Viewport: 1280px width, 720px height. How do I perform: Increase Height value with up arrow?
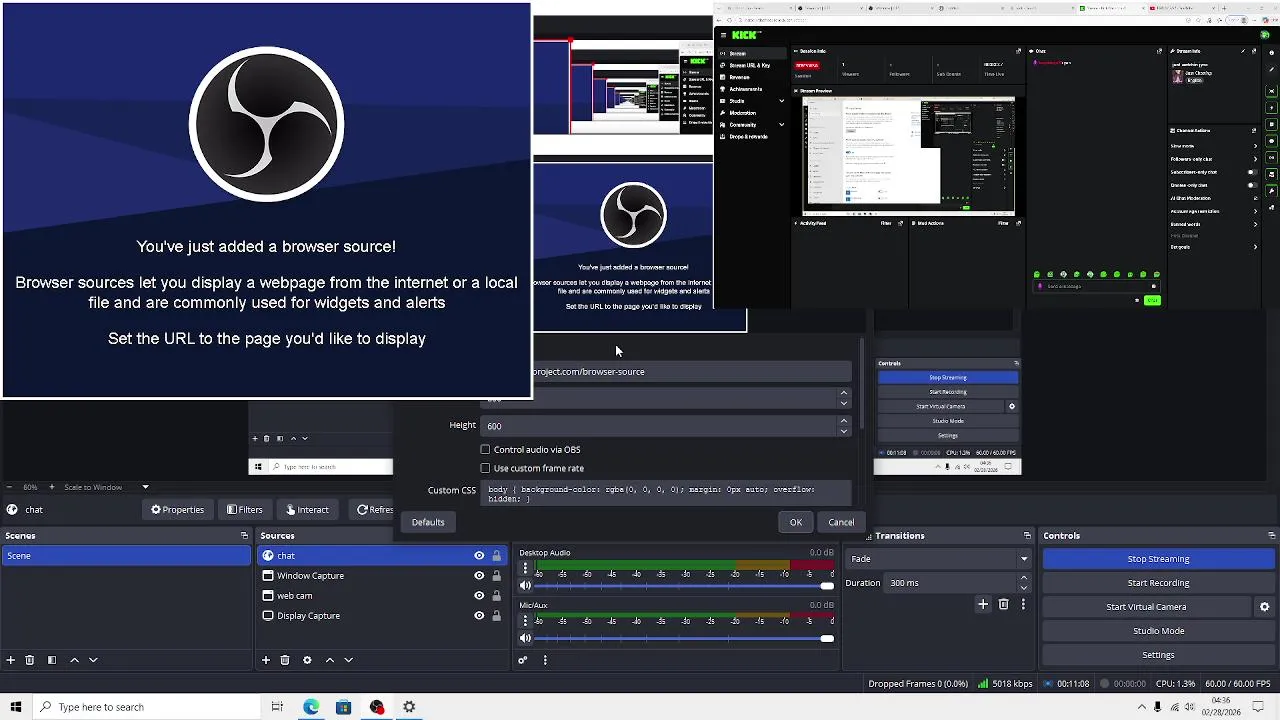(844, 421)
